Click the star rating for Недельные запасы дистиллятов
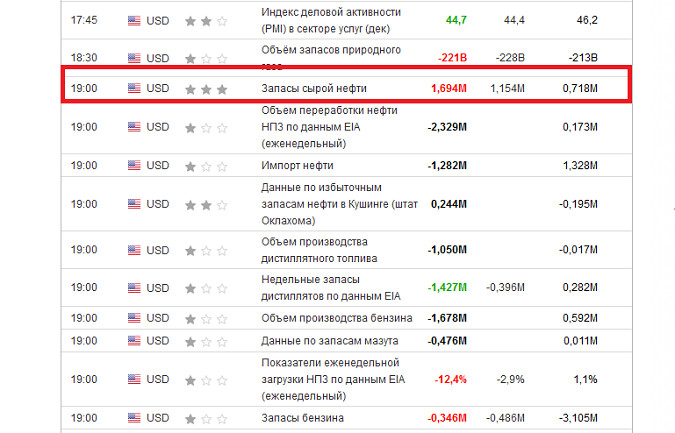The width and height of the screenshot is (675, 433). click(x=207, y=287)
